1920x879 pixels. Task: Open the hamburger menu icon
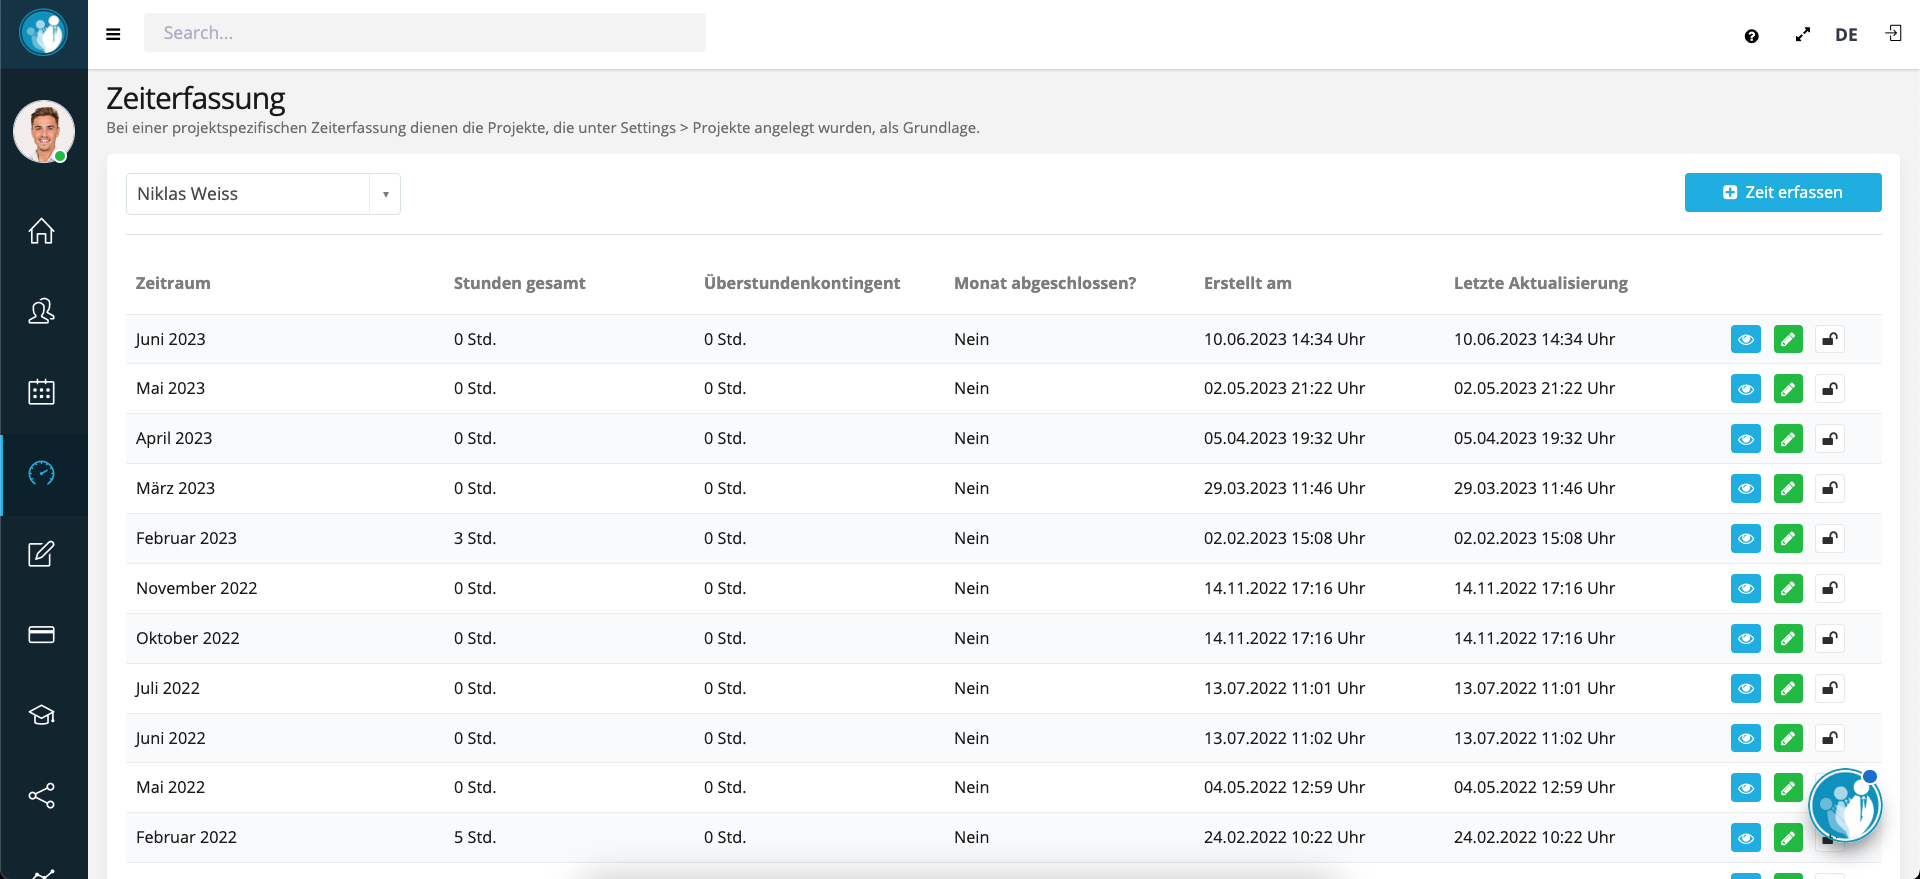coord(113,34)
